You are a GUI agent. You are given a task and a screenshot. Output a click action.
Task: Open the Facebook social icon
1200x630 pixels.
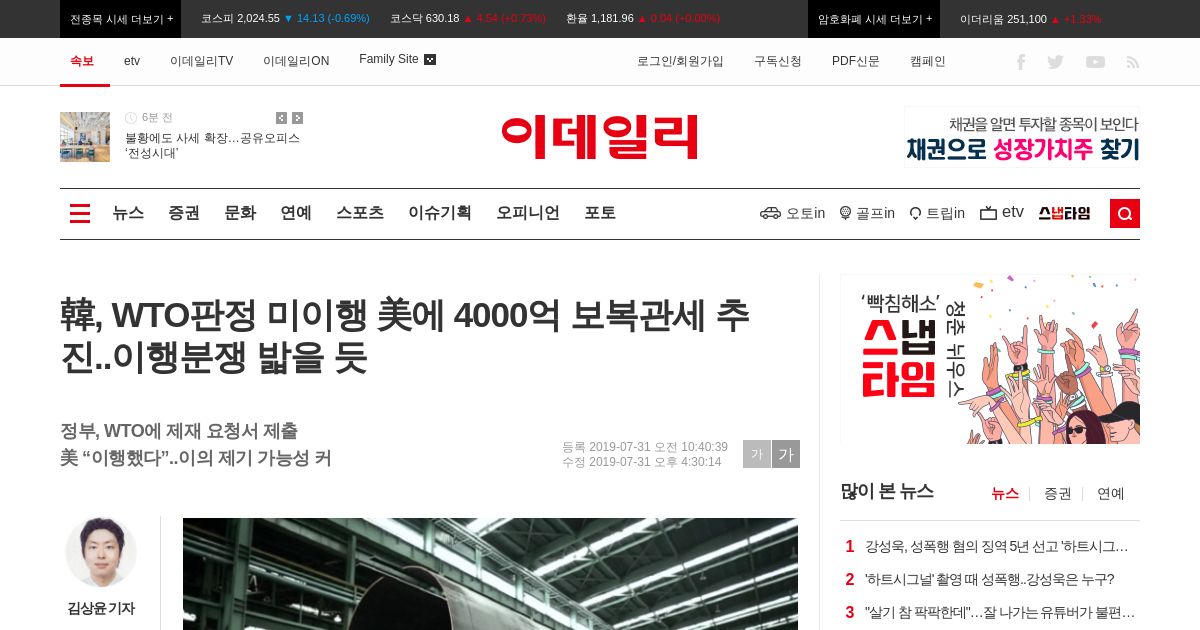(1021, 62)
